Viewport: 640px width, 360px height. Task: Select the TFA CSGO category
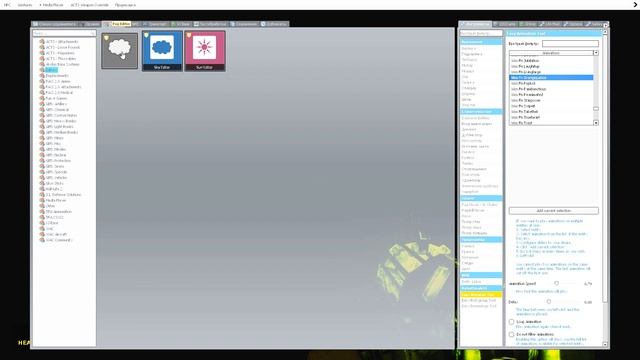pyautogui.click(x=54, y=217)
